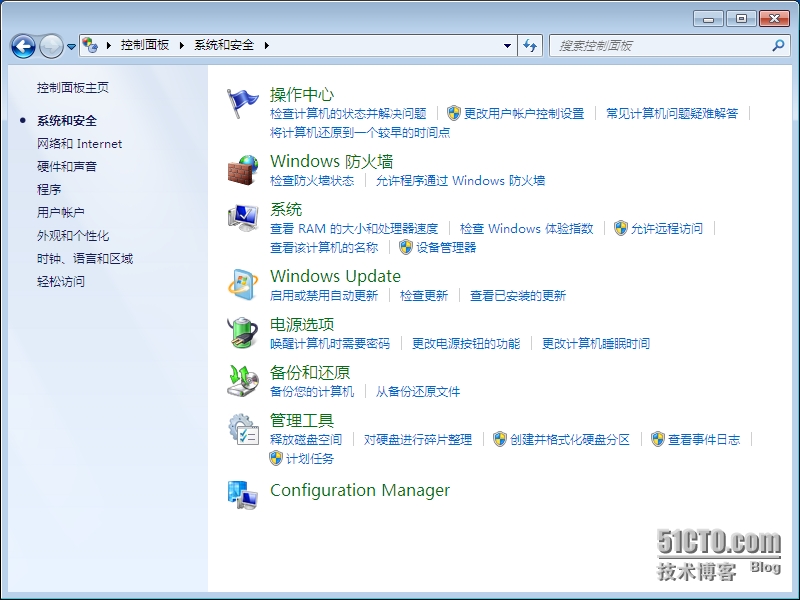Click 唤醒计算机时需要密码 link
The image size is (800, 600).
[x=330, y=343]
